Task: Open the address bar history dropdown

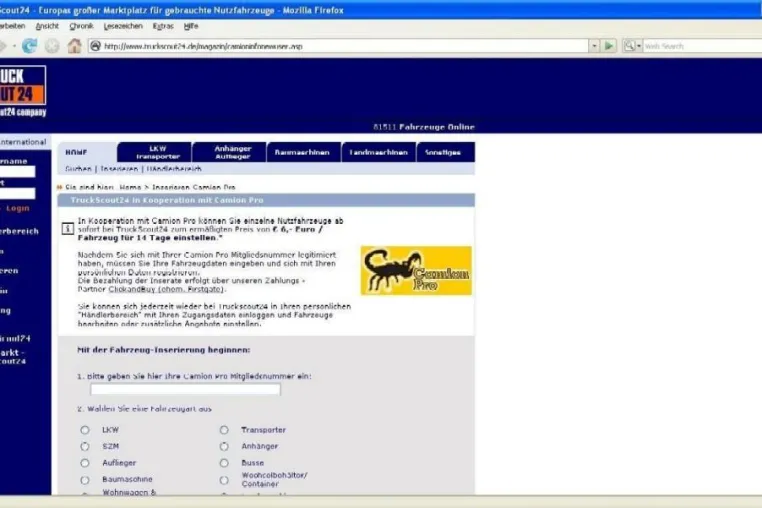Action: [x=594, y=46]
